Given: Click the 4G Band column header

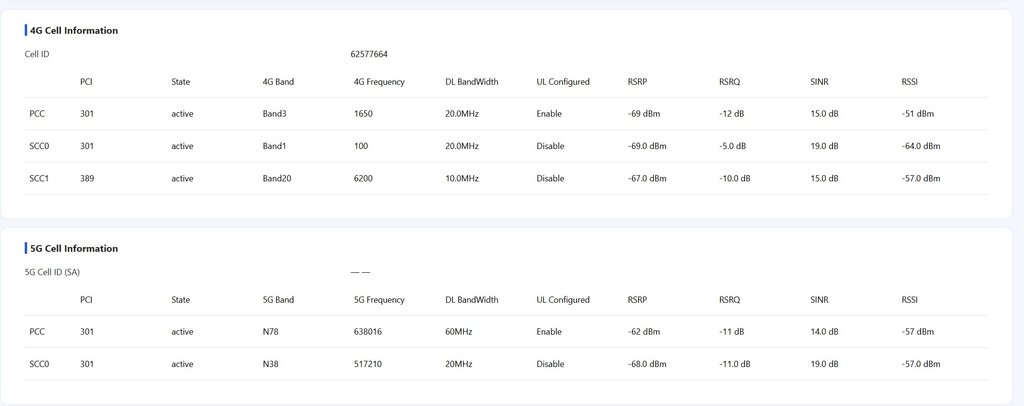Looking at the screenshot, I should coord(278,82).
